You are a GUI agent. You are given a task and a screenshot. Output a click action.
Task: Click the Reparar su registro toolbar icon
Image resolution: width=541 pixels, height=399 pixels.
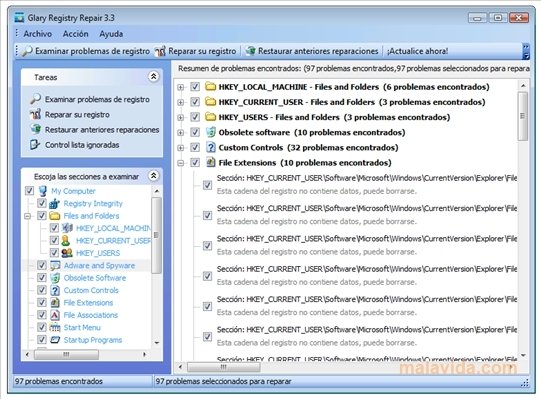pos(160,51)
